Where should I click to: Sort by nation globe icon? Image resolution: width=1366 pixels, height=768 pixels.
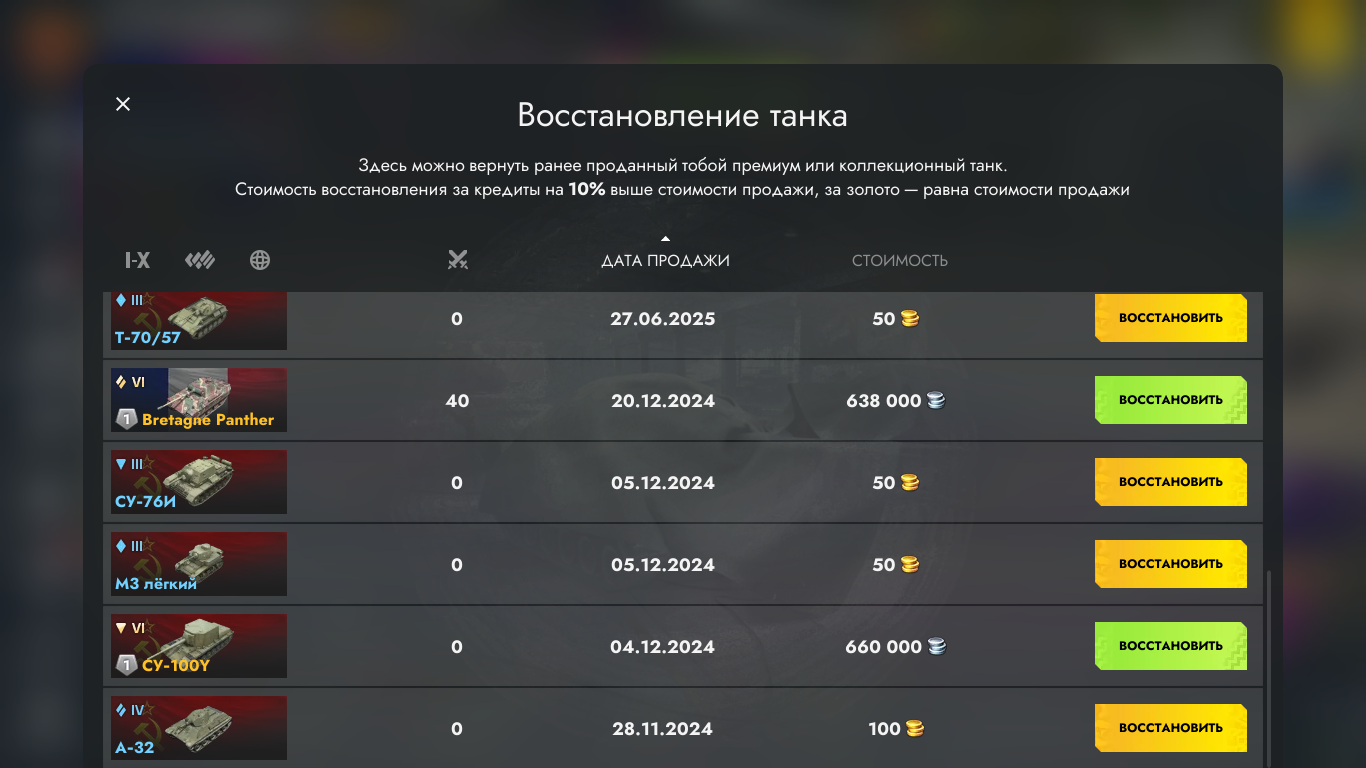260,261
